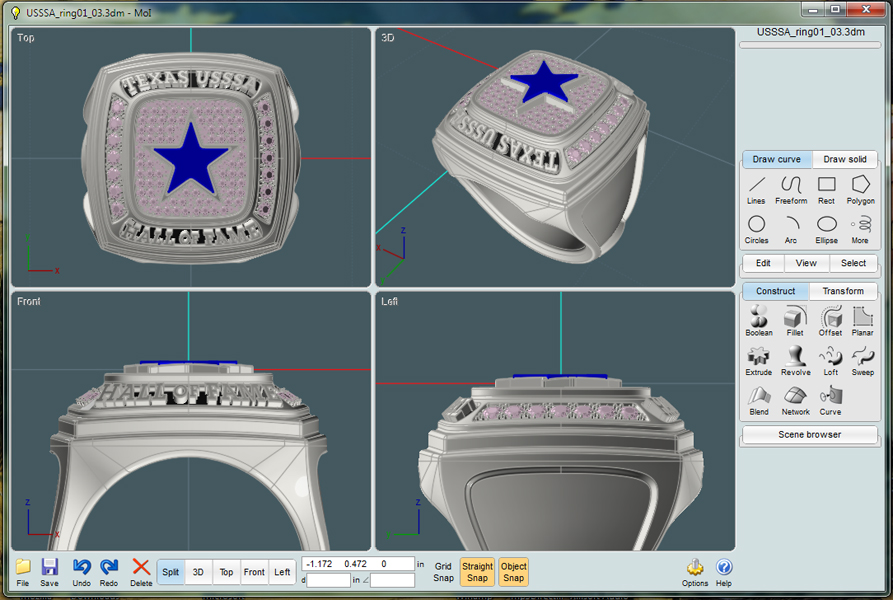This screenshot has width=893, height=600.
Task: Select the Planar tool
Action: click(x=863, y=321)
